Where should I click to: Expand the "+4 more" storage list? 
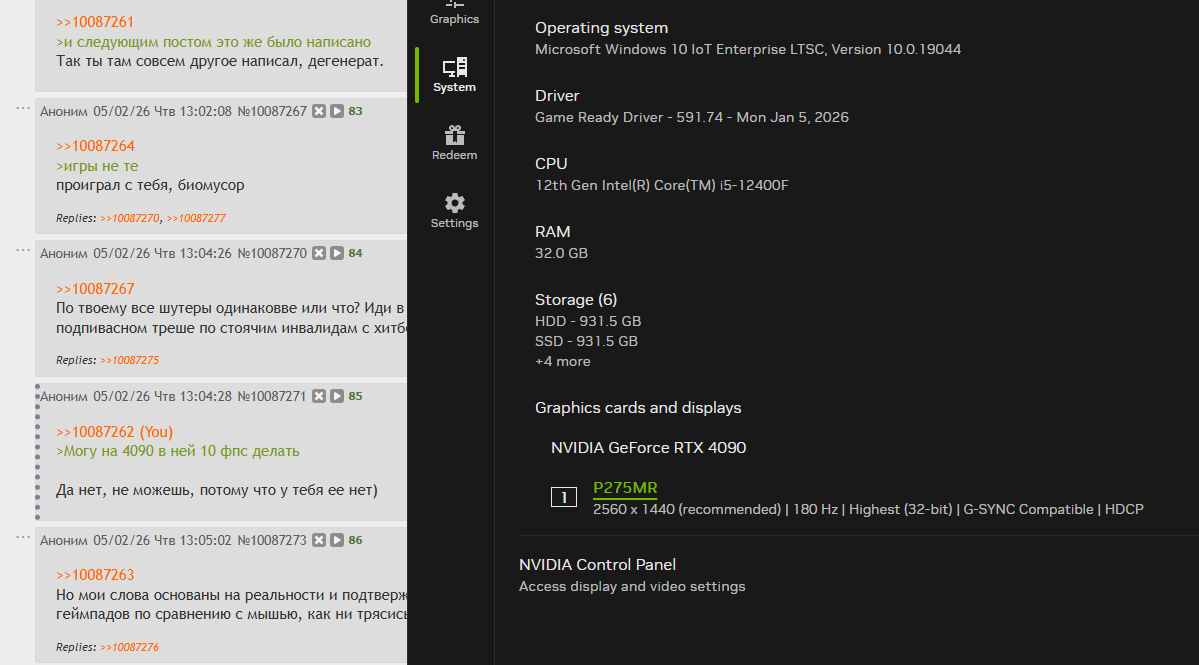pyautogui.click(x=563, y=361)
